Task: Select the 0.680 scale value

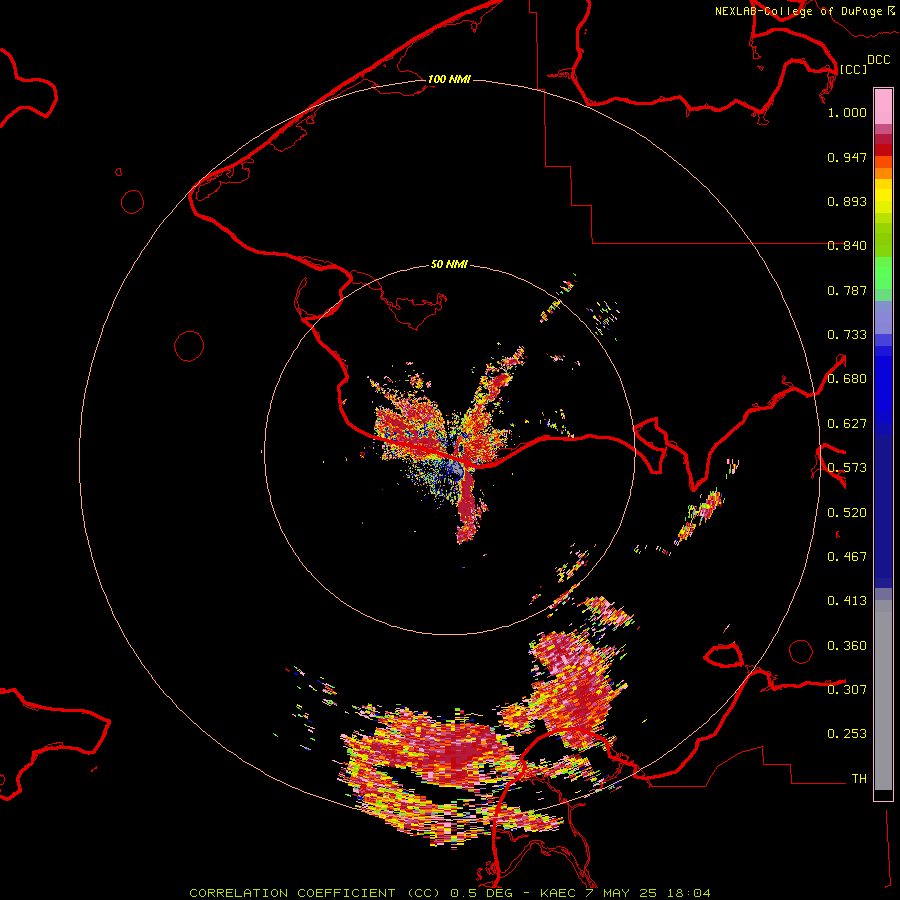Action: click(x=847, y=379)
